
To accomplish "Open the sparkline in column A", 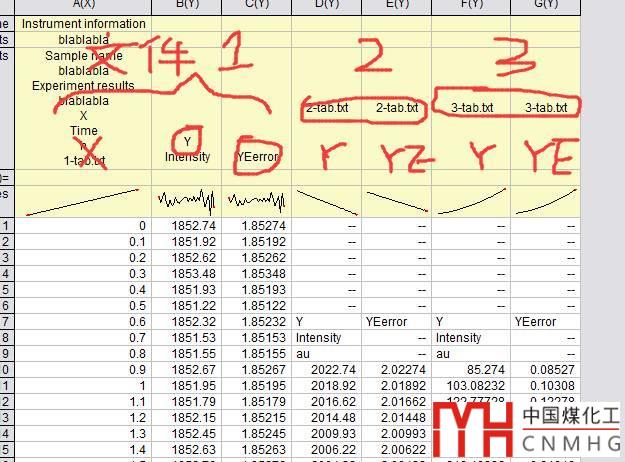I will pyautogui.click(x=83, y=200).
